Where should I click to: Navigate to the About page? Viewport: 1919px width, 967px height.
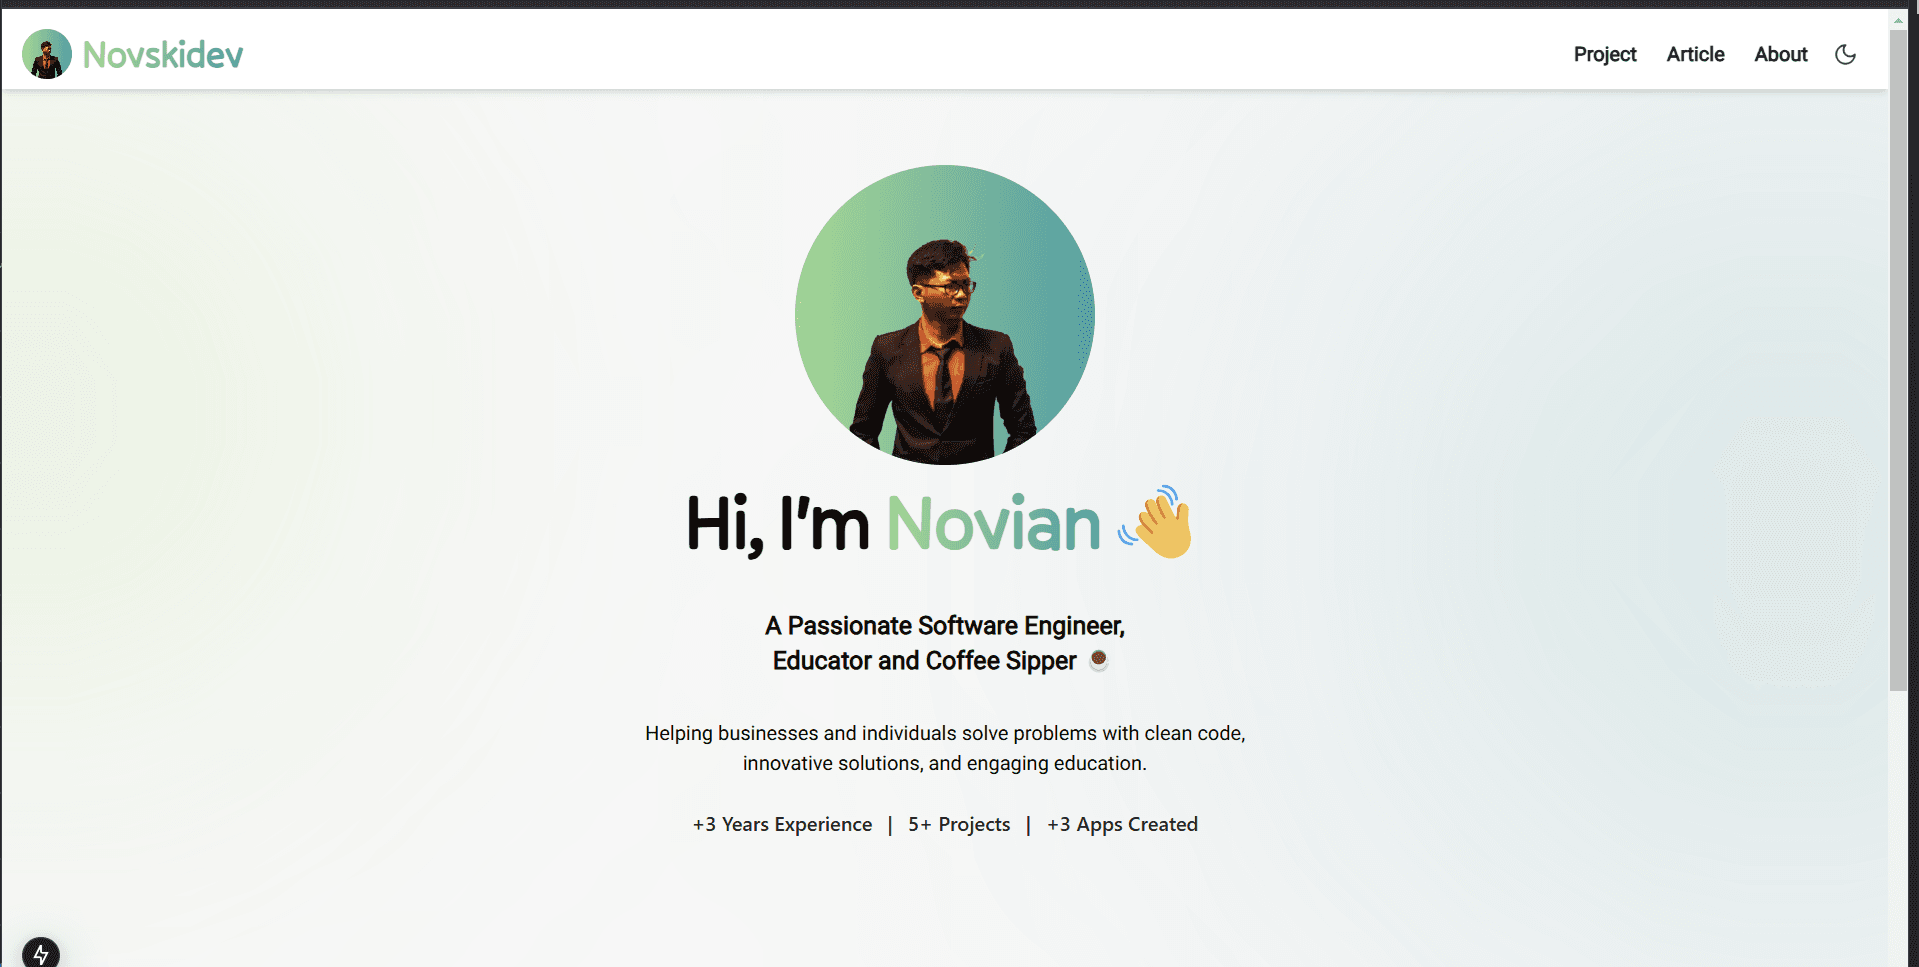[x=1780, y=55]
